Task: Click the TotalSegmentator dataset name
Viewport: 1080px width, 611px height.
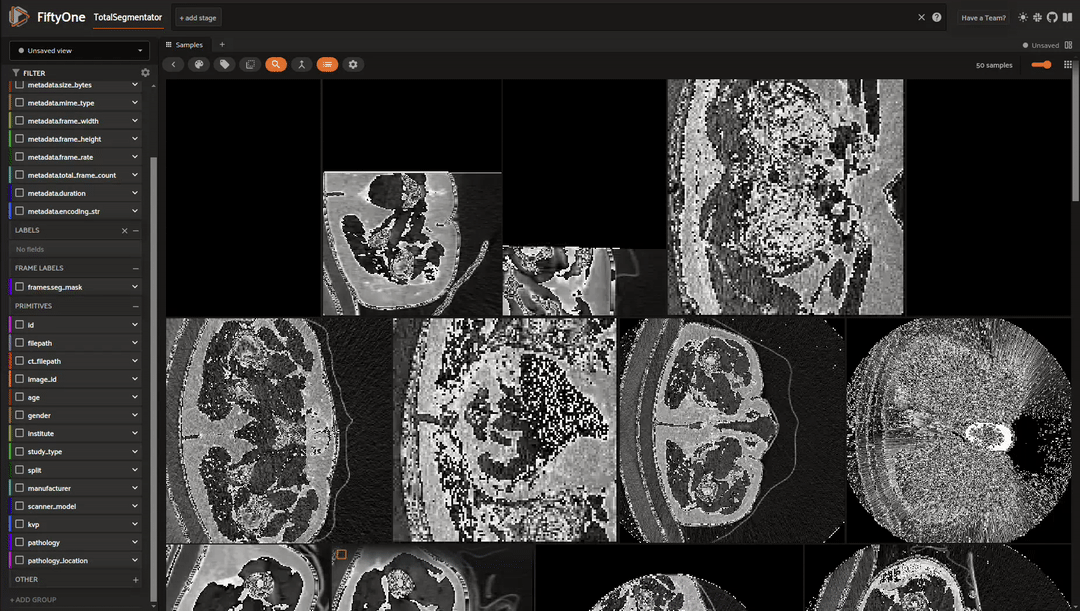Action: tap(128, 17)
